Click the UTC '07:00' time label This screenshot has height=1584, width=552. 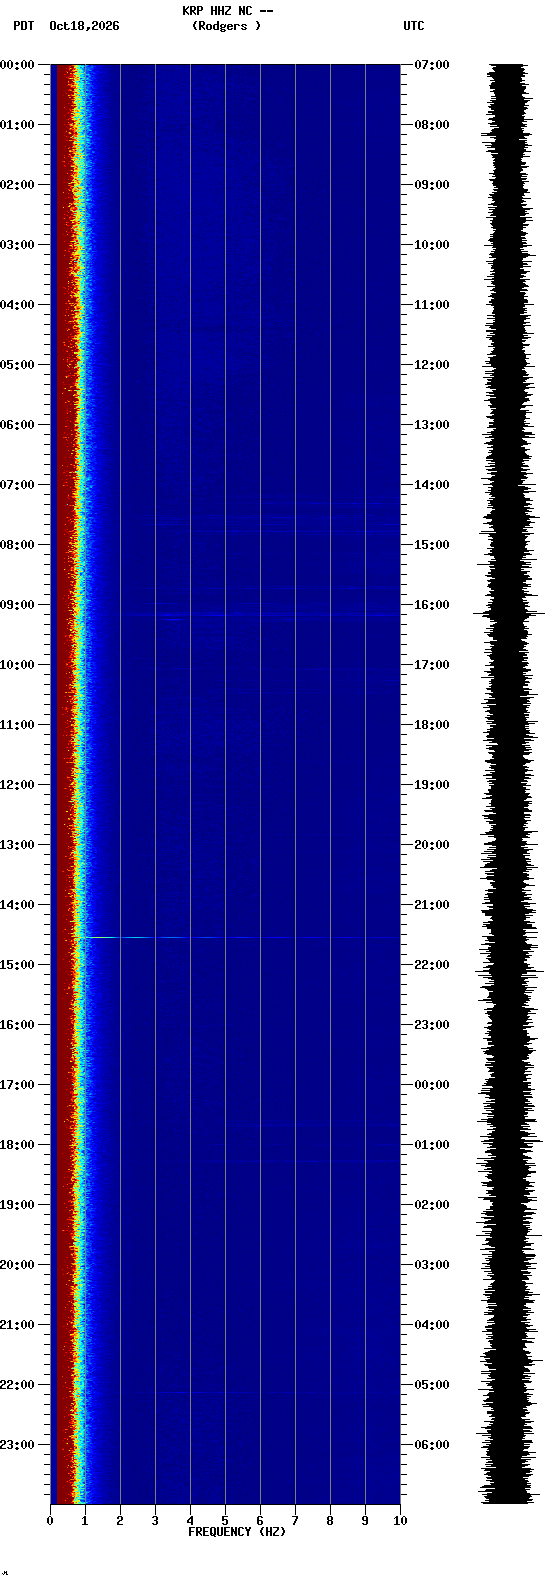click(432, 65)
